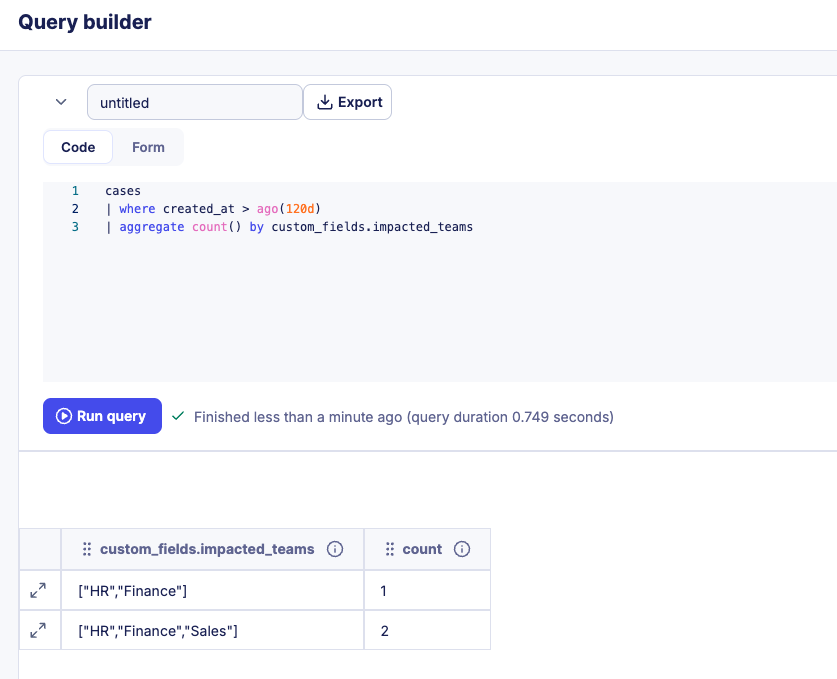Image resolution: width=837 pixels, height=679 pixels.
Task: Select the count value of 2
Action: click(384, 630)
